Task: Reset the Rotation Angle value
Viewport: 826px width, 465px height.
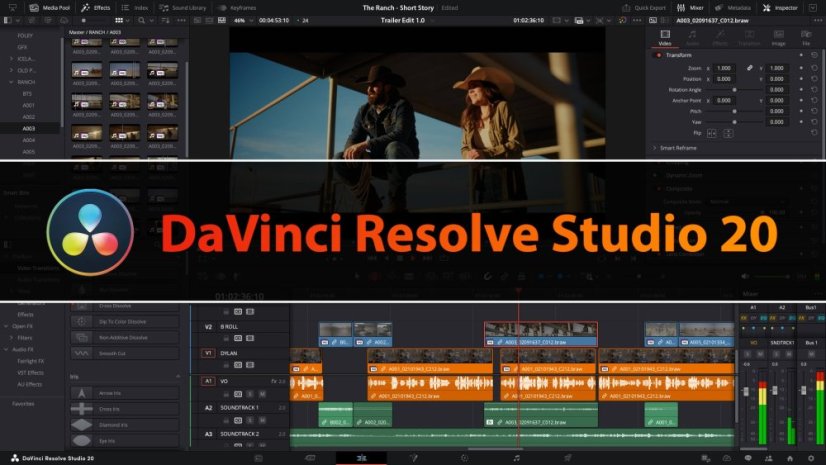Action: tap(814, 90)
